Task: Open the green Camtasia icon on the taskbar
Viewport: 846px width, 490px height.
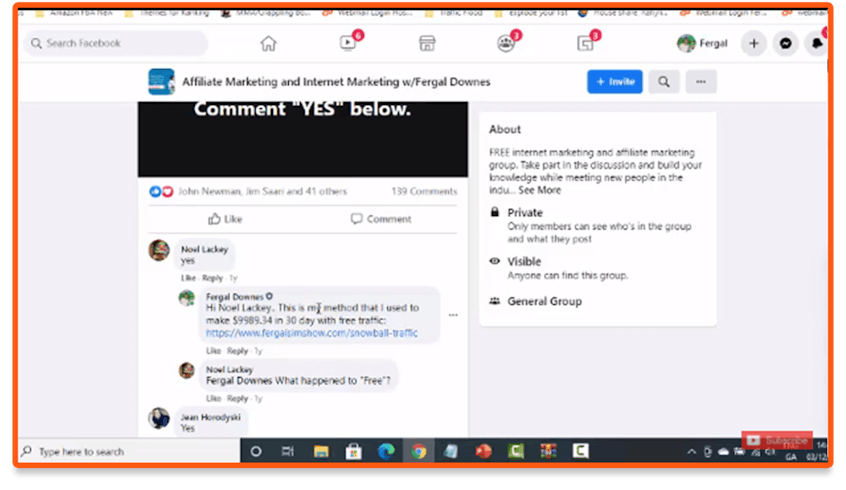Action: pos(516,451)
